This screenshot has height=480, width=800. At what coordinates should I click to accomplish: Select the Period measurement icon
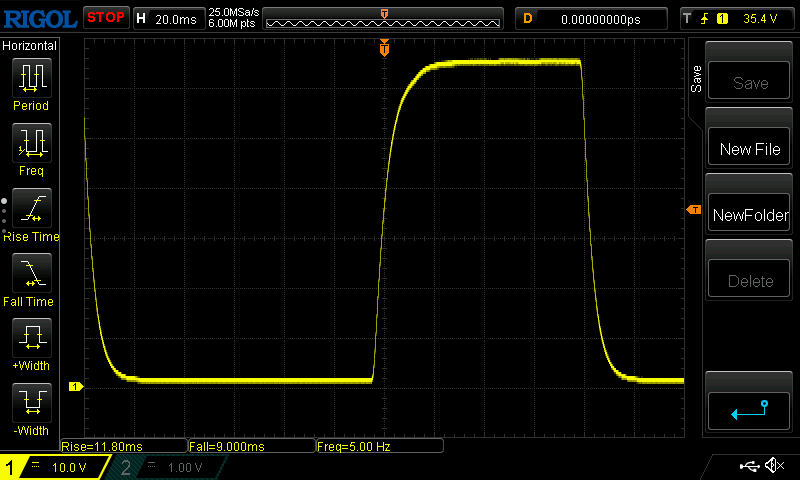[32, 78]
